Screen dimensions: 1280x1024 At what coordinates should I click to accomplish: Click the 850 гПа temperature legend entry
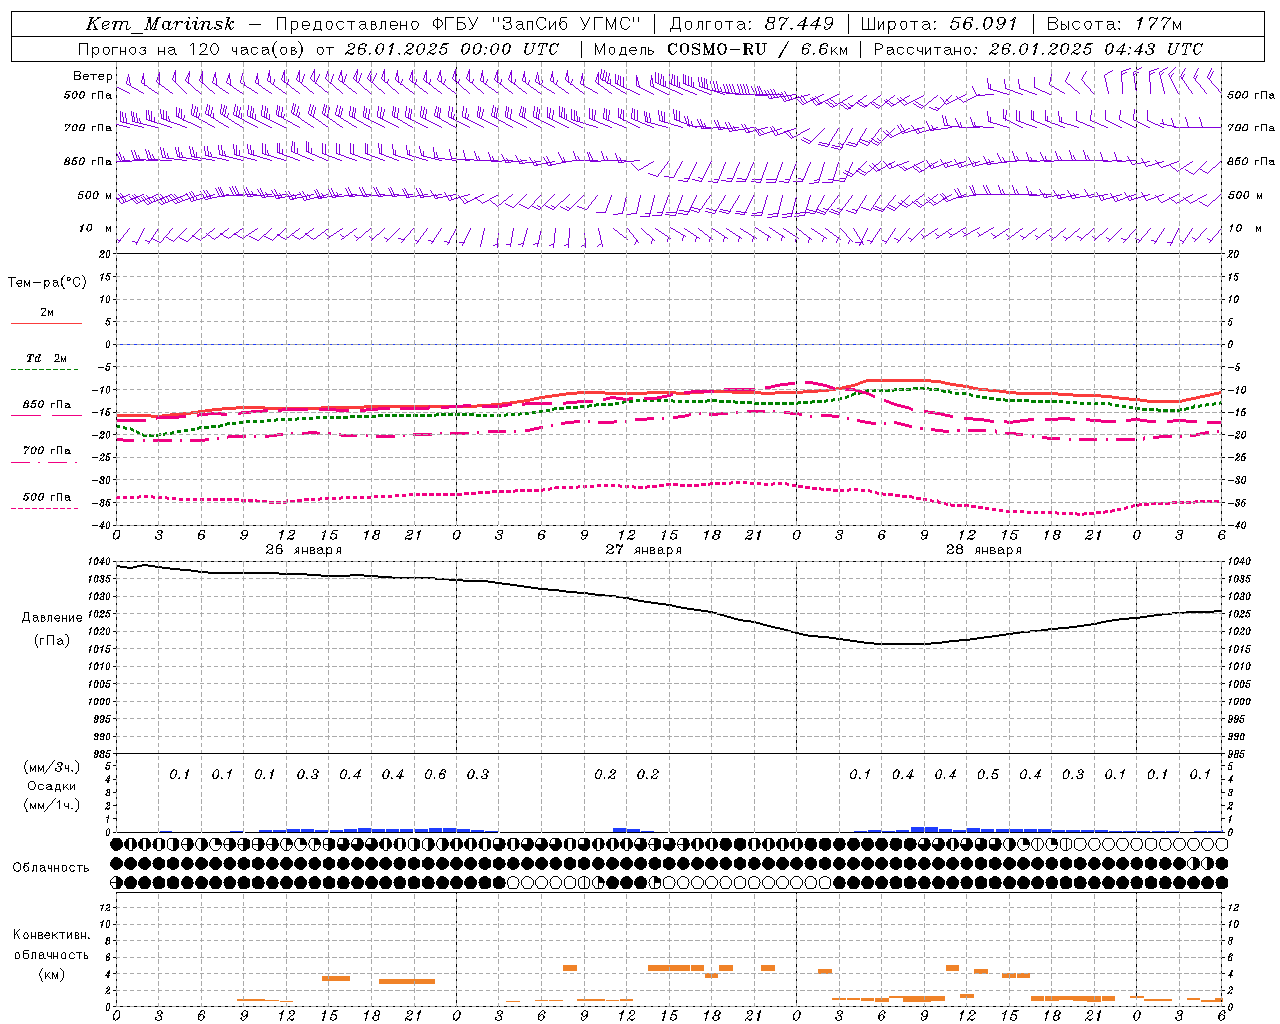coord(47,405)
